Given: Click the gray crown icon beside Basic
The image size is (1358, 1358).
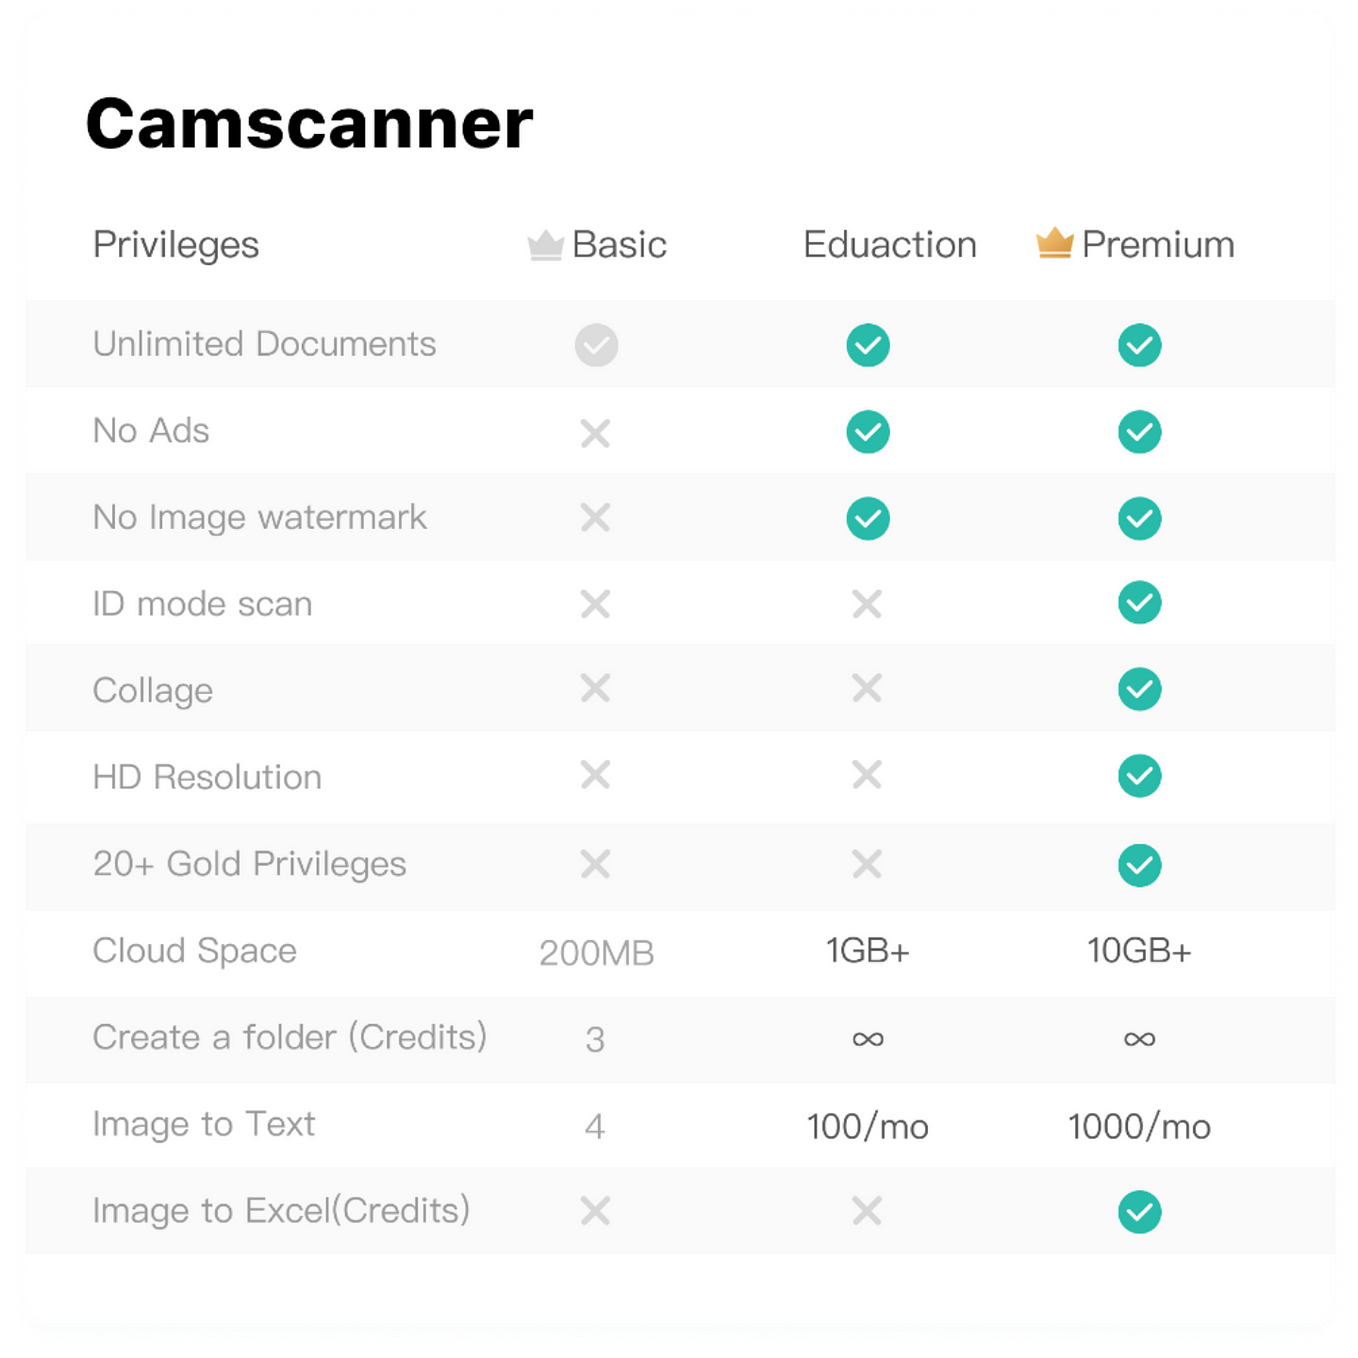Looking at the screenshot, I should tap(546, 245).
